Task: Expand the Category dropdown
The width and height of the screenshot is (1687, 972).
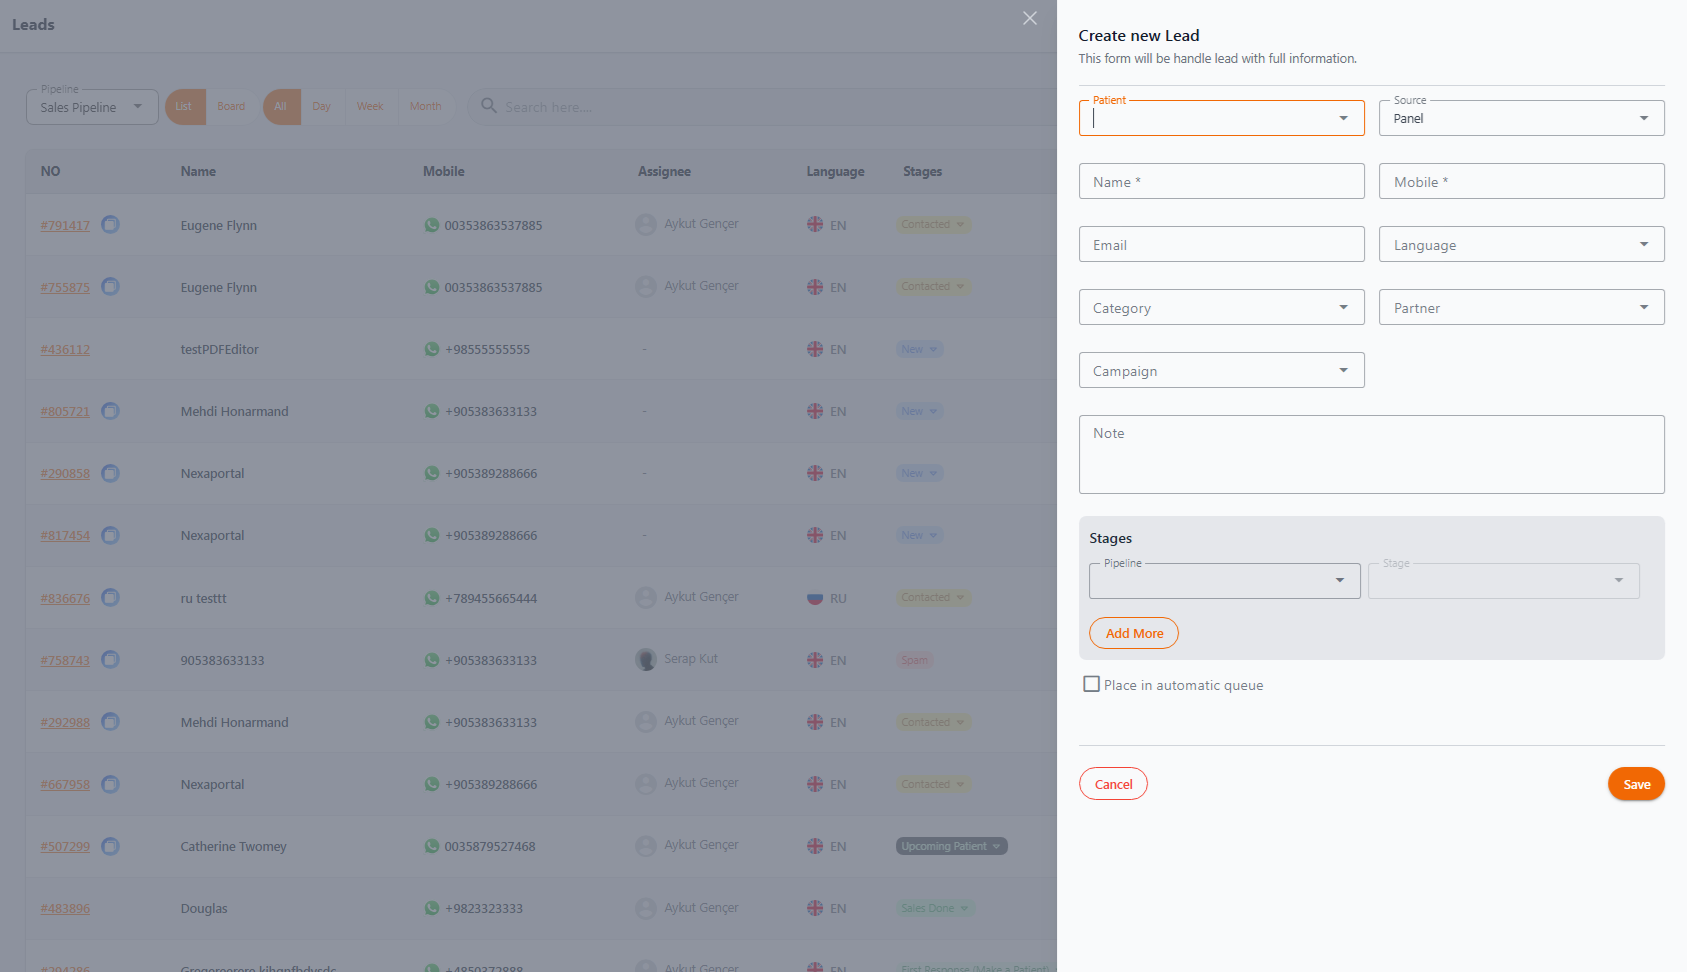Action: (1221, 307)
